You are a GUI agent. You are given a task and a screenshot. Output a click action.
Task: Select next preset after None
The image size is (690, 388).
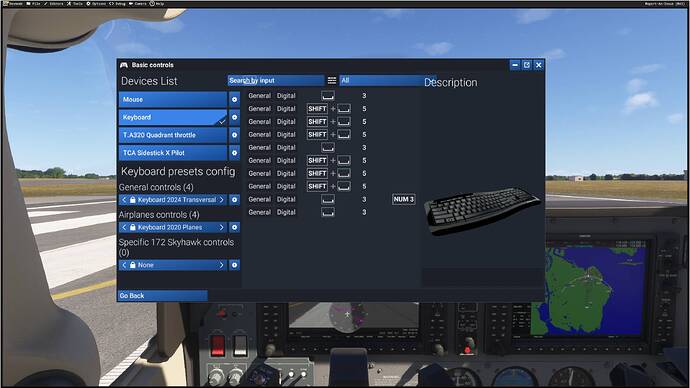click(221, 265)
